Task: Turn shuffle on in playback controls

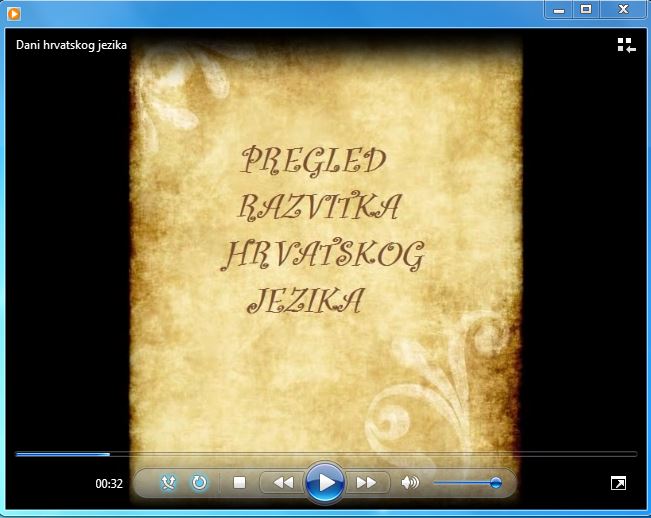Action: (x=168, y=483)
